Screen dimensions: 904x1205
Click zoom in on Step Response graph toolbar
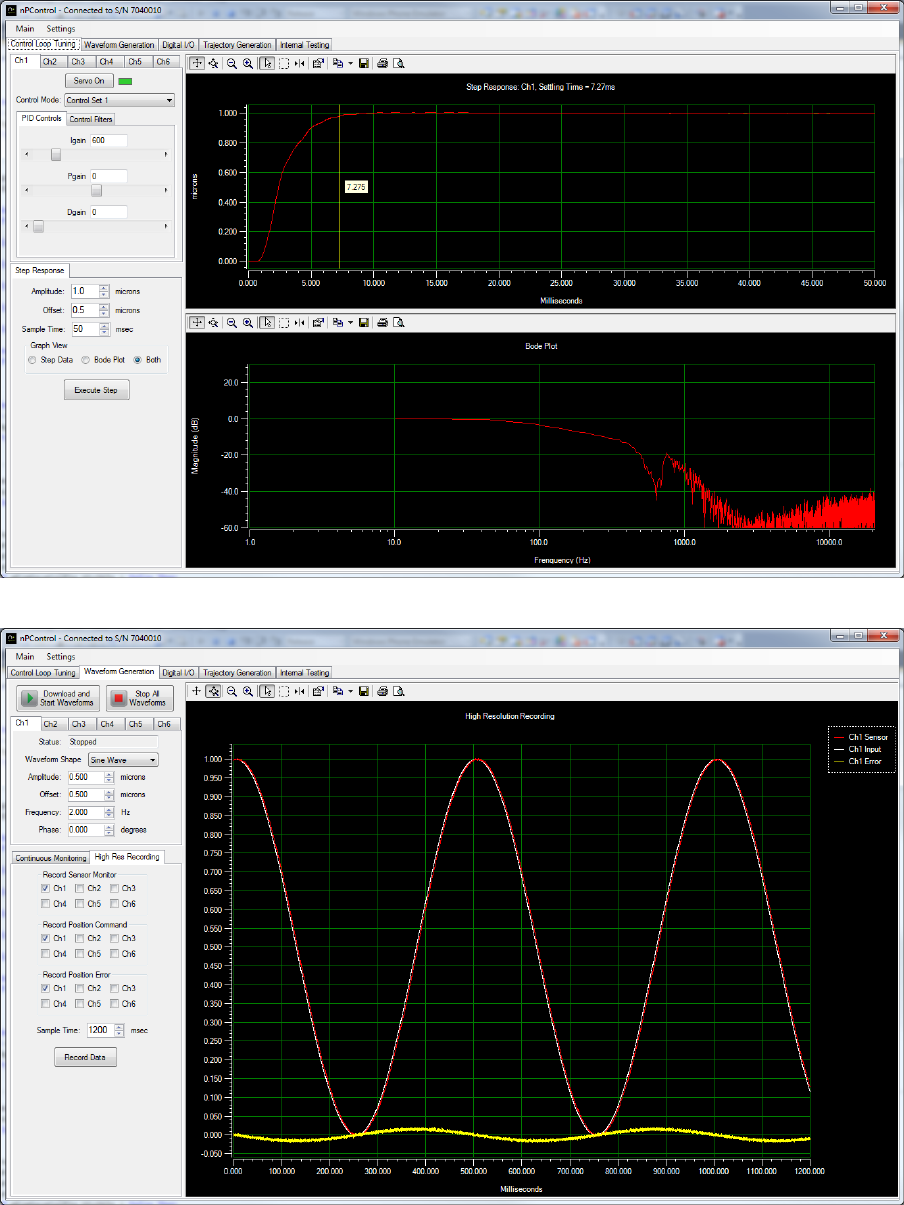coord(247,62)
